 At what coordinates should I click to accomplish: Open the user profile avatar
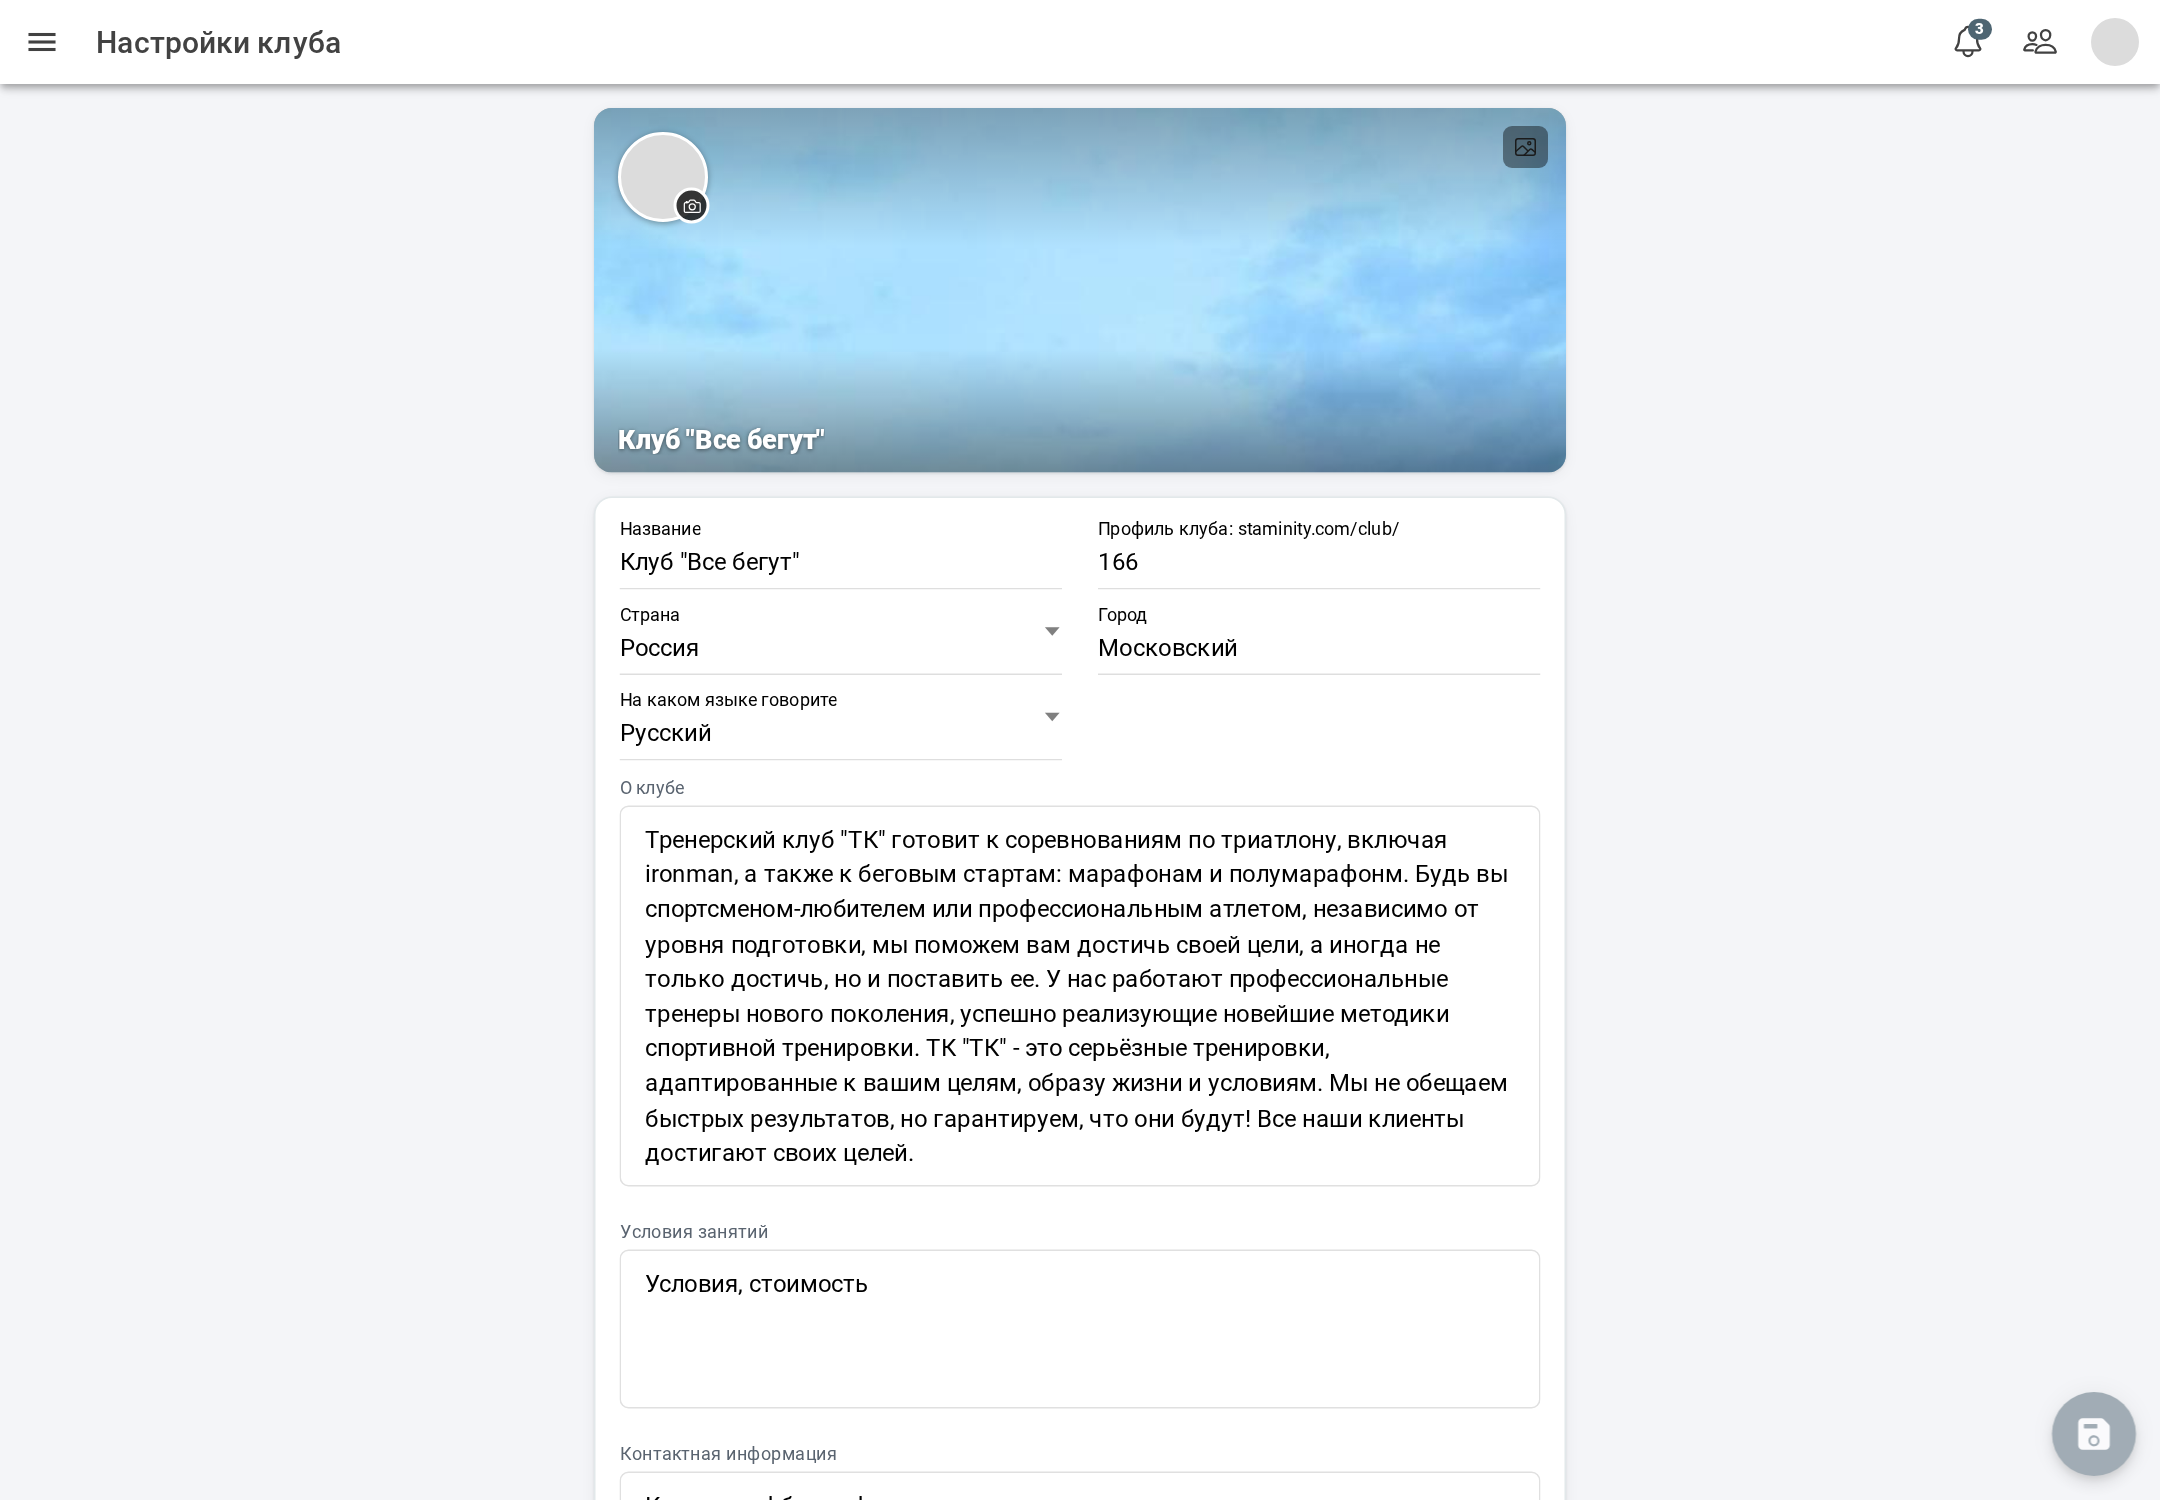point(2114,42)
